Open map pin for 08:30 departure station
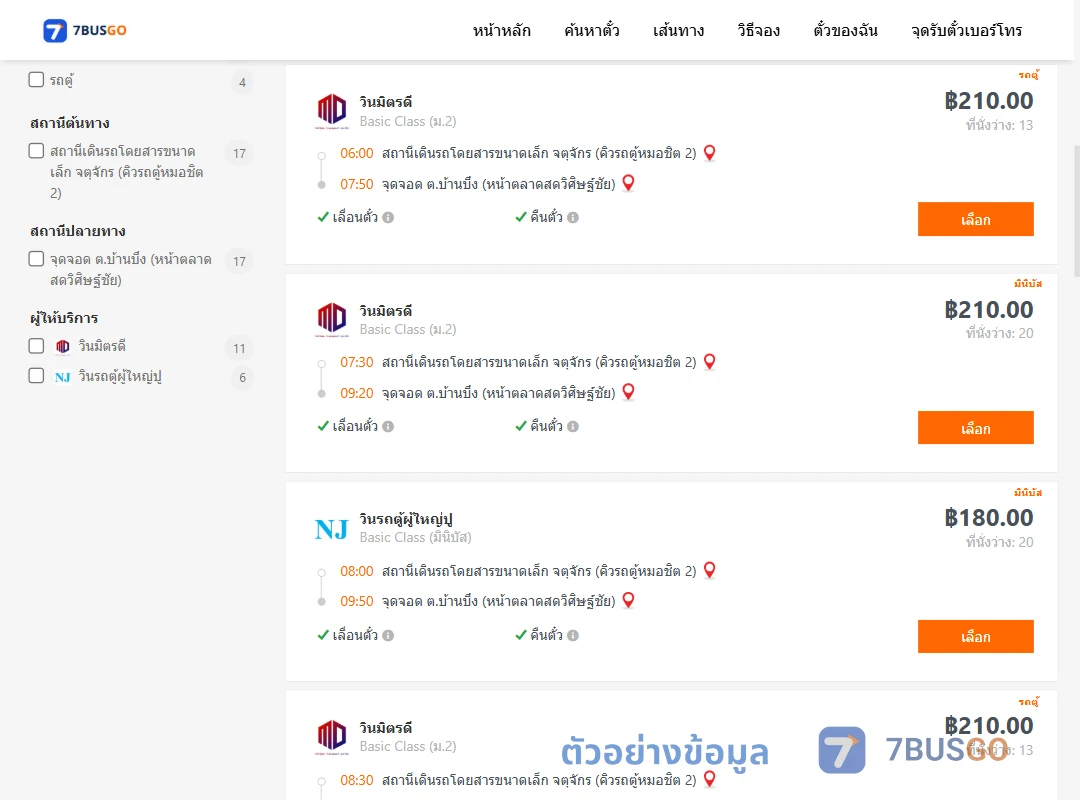Screen dimensions: 1080x800 pos(709,779)
